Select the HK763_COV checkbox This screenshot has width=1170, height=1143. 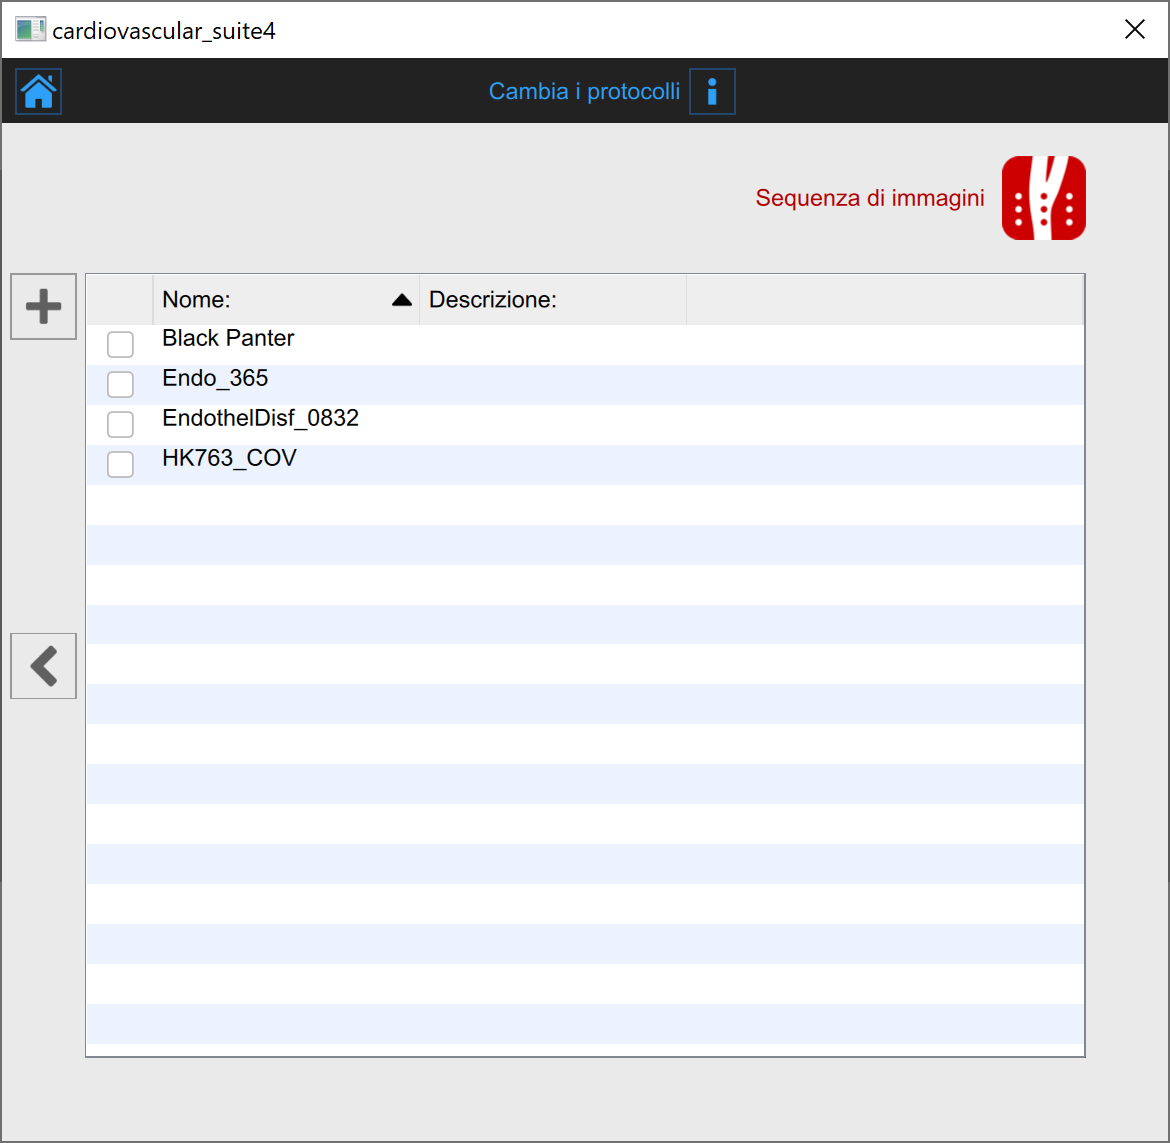[x=120, y=465]
